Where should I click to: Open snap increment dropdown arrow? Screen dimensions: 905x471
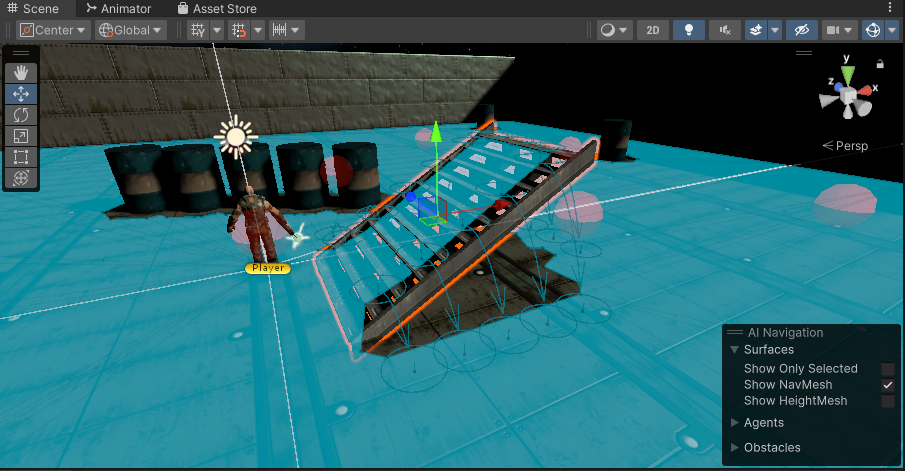tap(296, 30)
